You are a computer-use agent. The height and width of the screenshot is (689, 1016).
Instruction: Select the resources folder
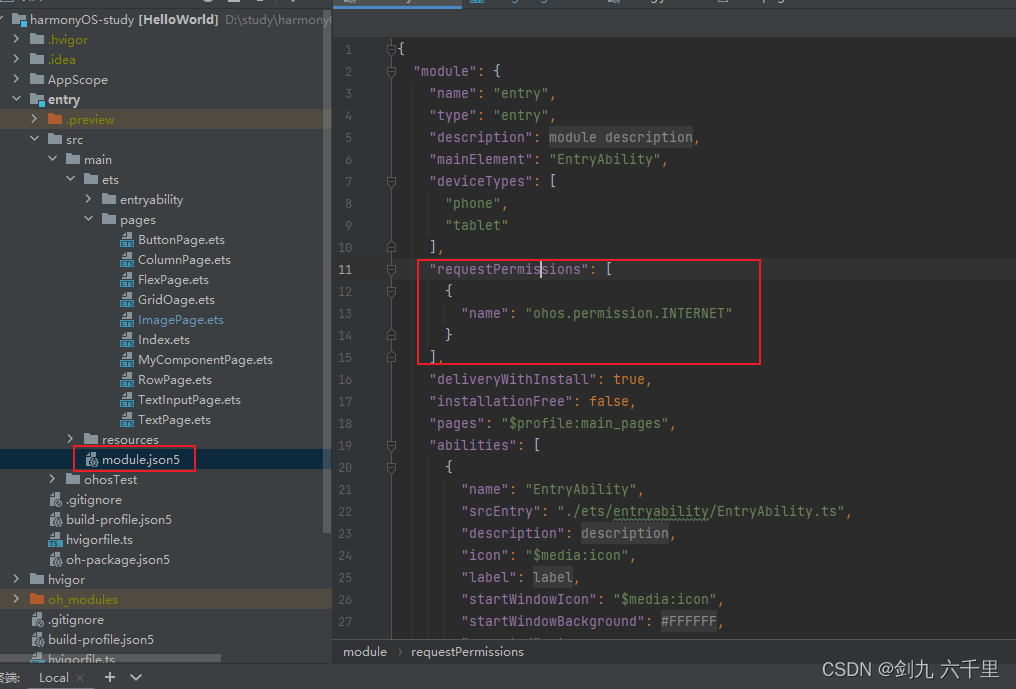(x=130, y=439)
